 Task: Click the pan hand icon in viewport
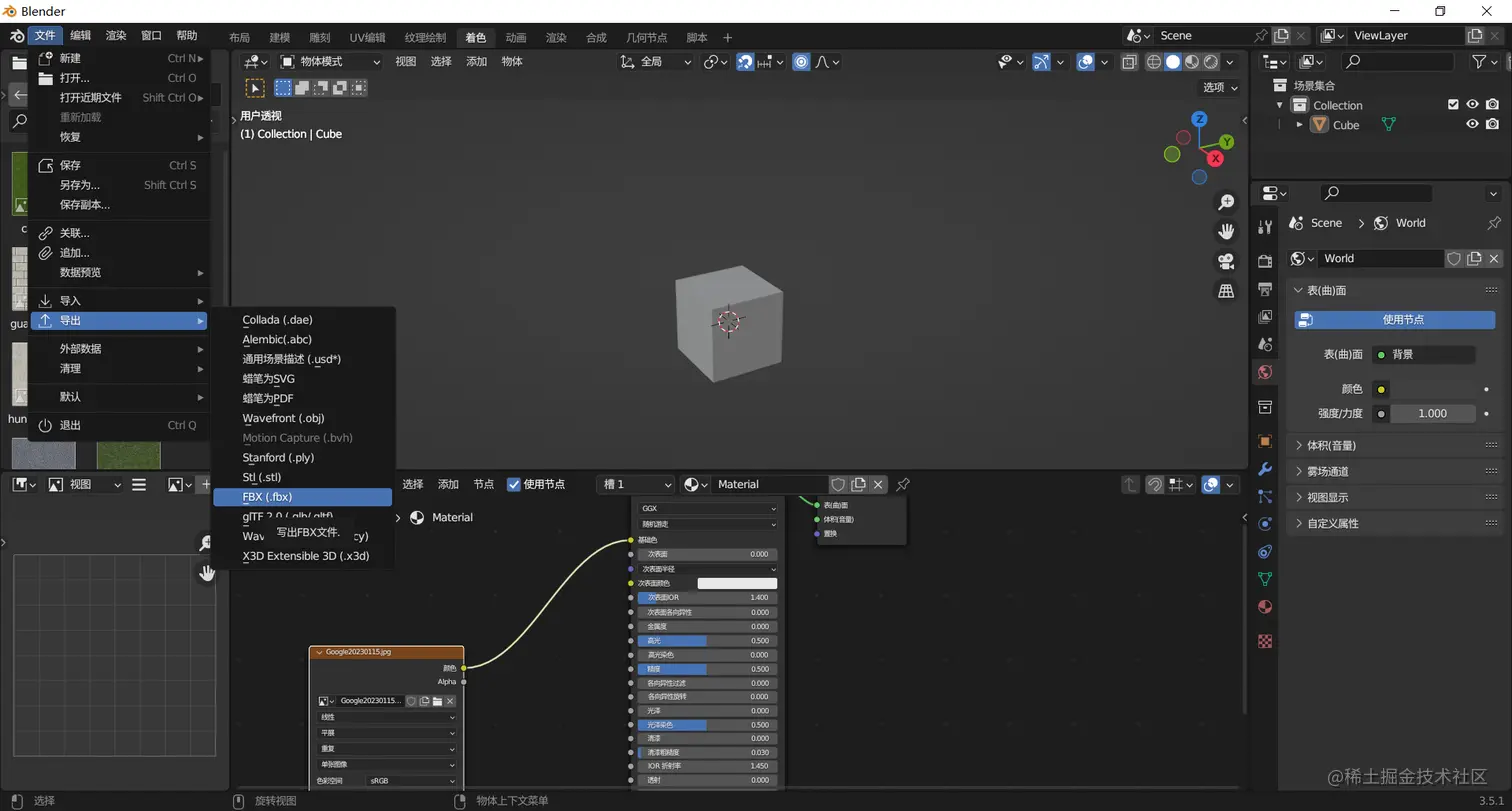[1226, 231]
